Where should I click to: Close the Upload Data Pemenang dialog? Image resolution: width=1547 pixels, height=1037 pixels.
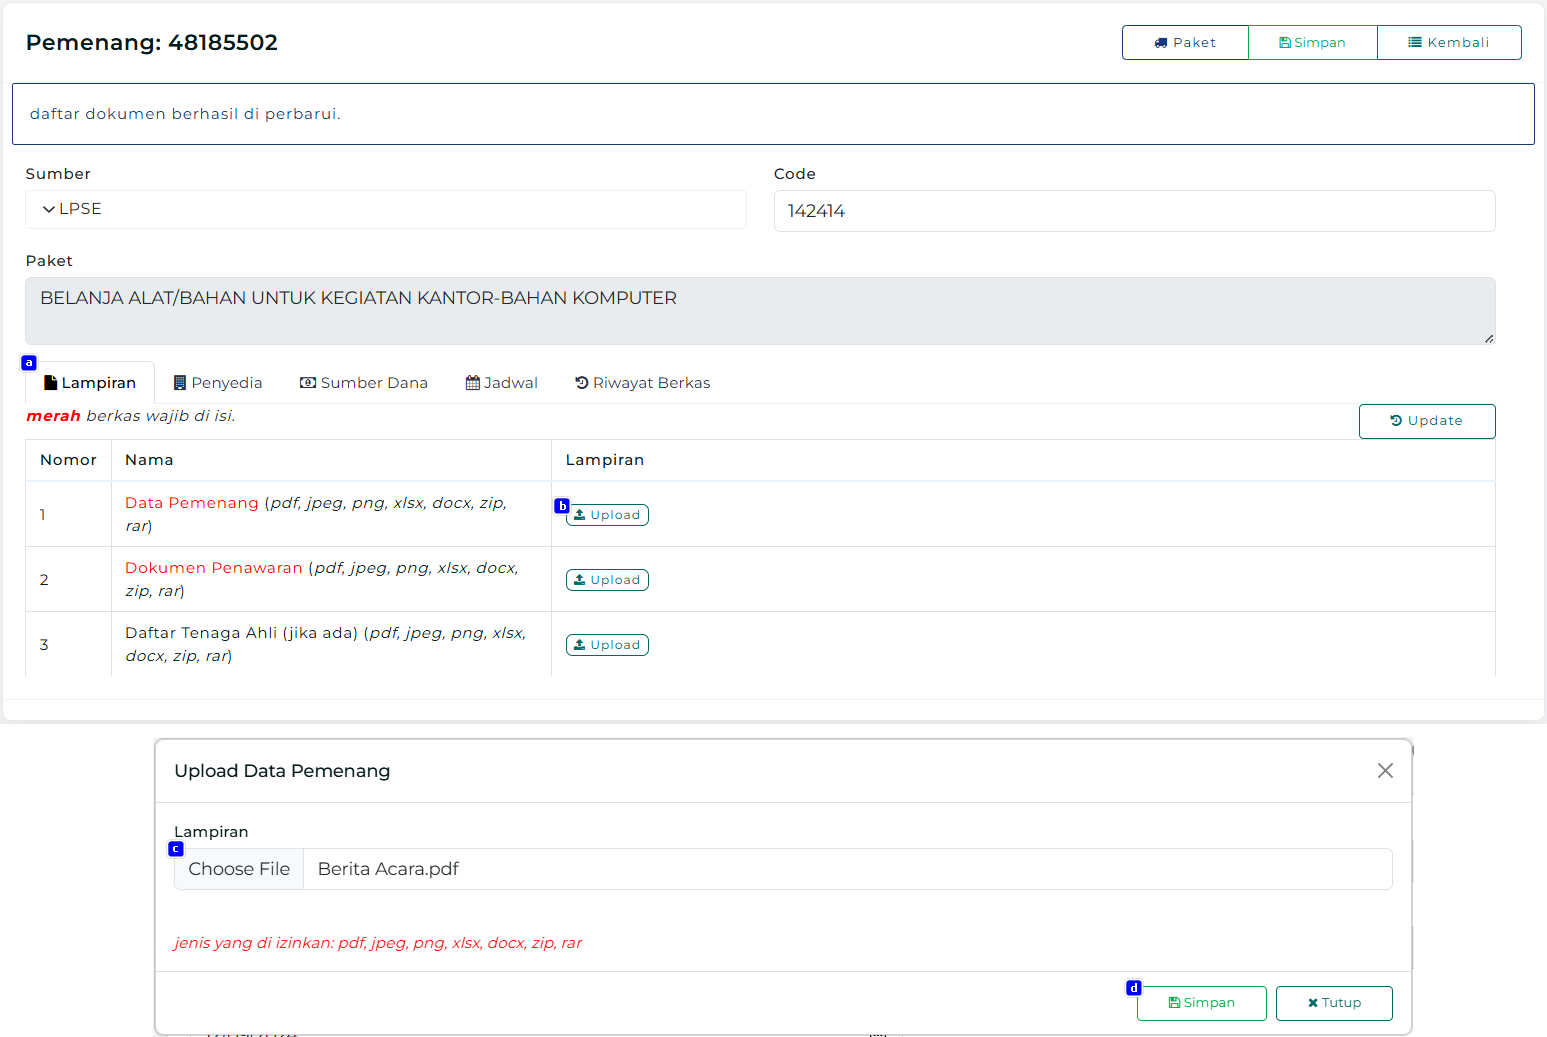coord(1385,770)
